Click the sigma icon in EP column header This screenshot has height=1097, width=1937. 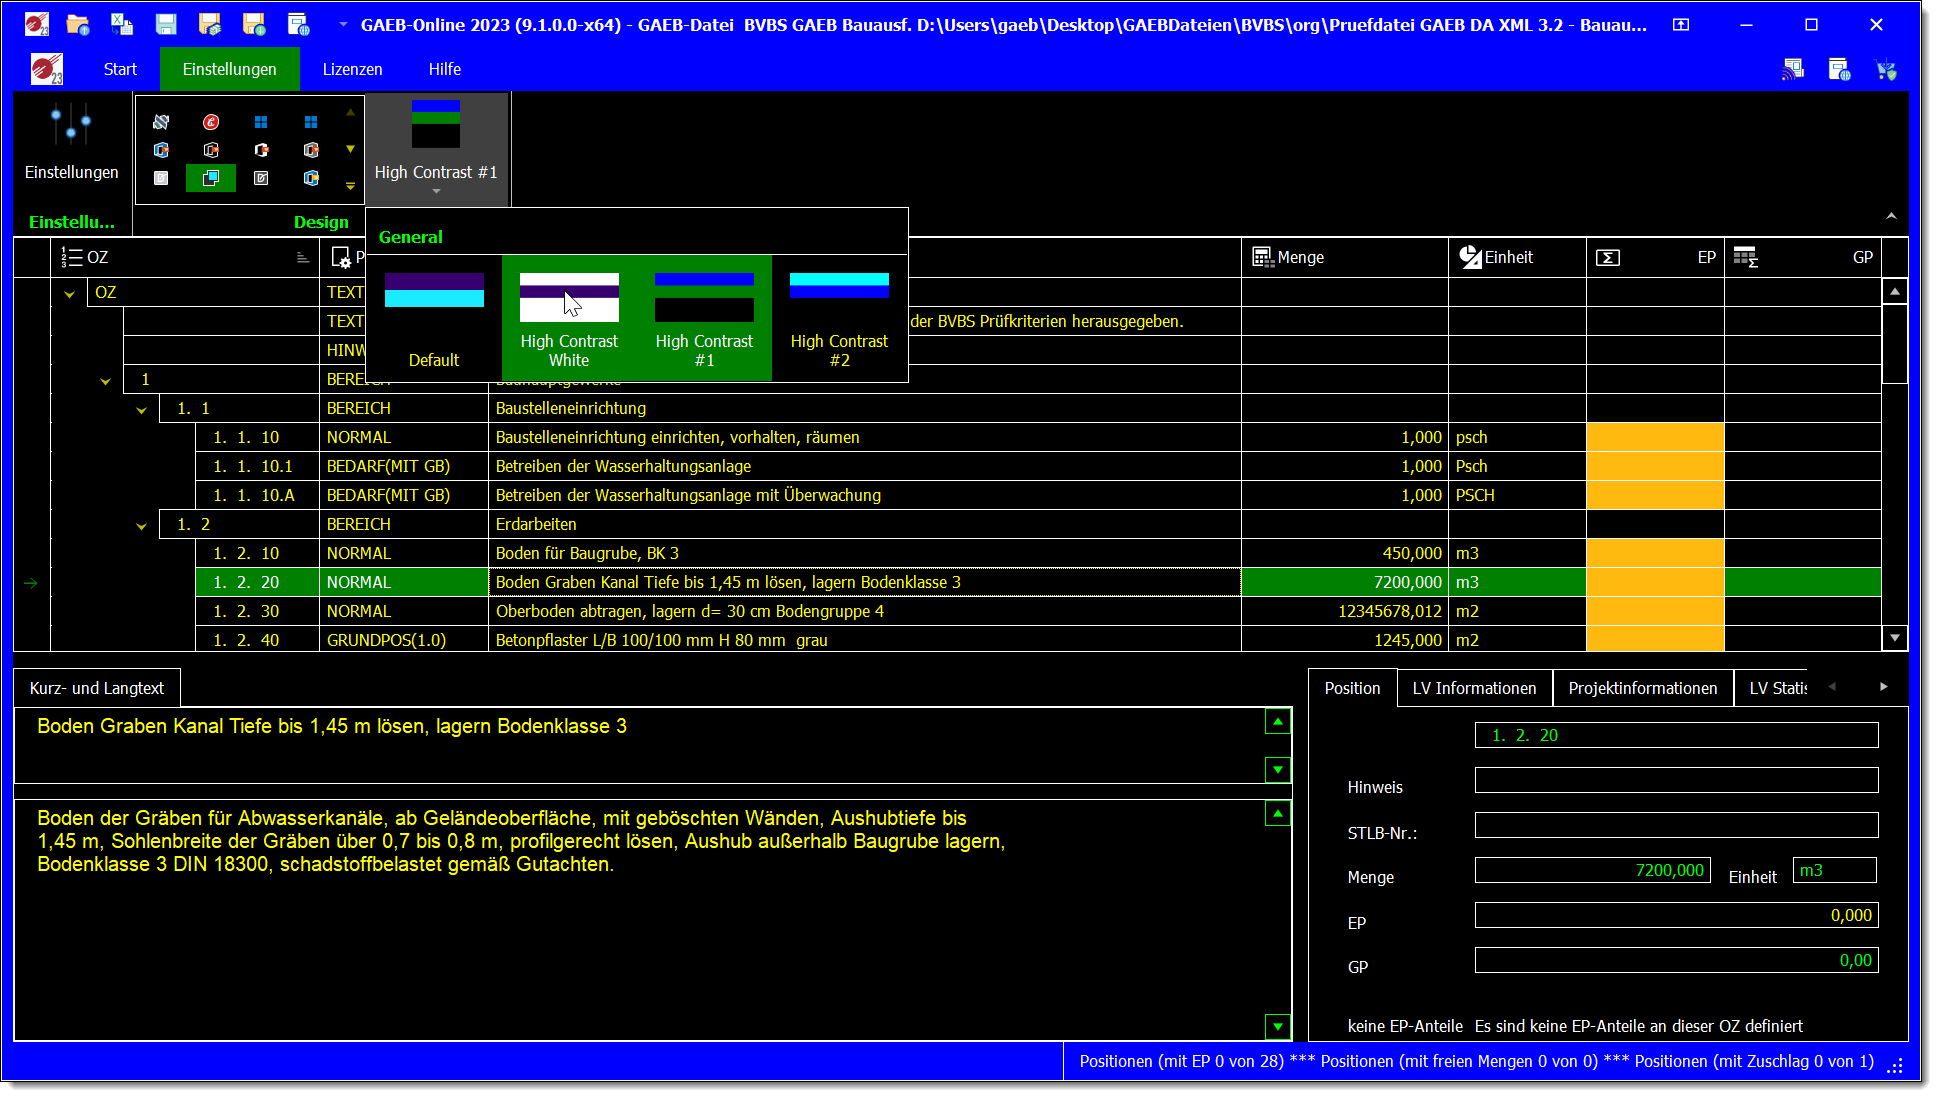(1607, 257)
